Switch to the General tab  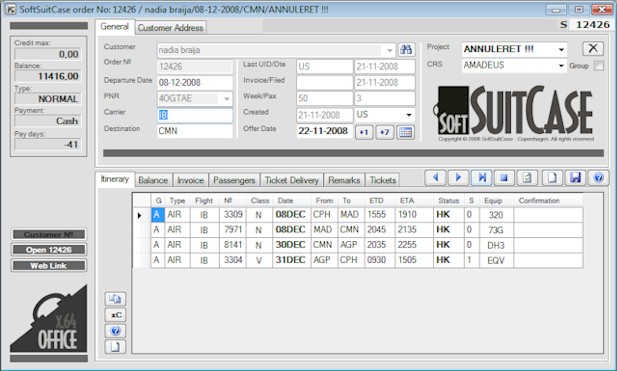[115, 27]
